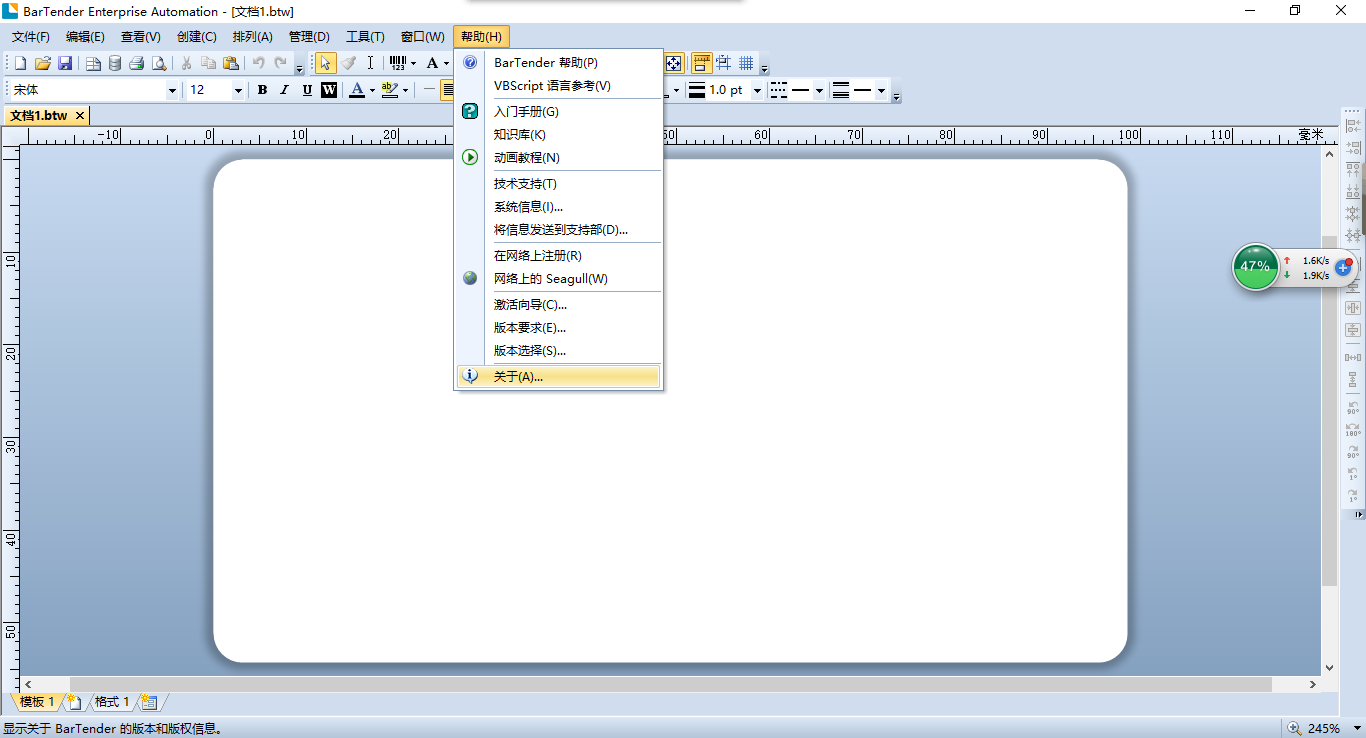Open 激活向导(C)... menu entry

pyautogui.click(x=530, y=305)
